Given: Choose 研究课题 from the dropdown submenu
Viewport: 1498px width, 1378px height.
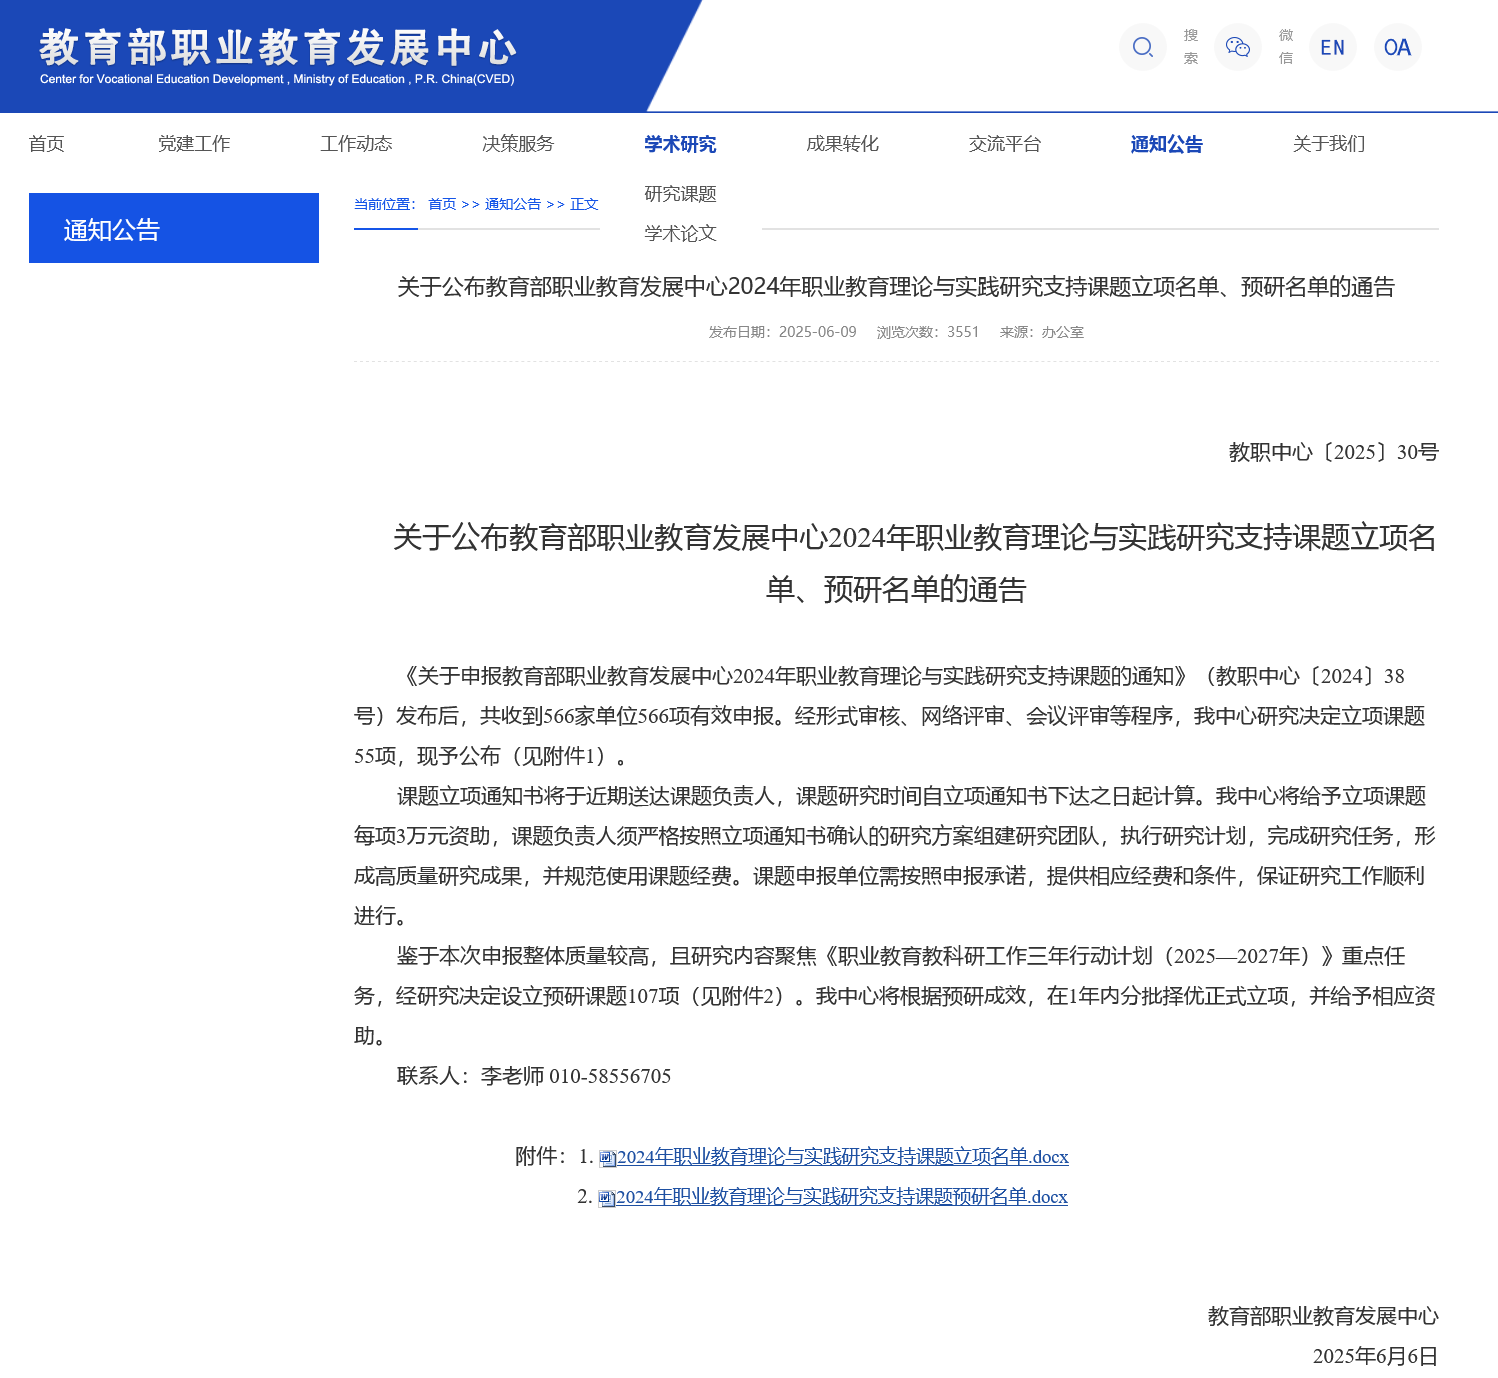Looking at the screenshot, I should (680, 194).
